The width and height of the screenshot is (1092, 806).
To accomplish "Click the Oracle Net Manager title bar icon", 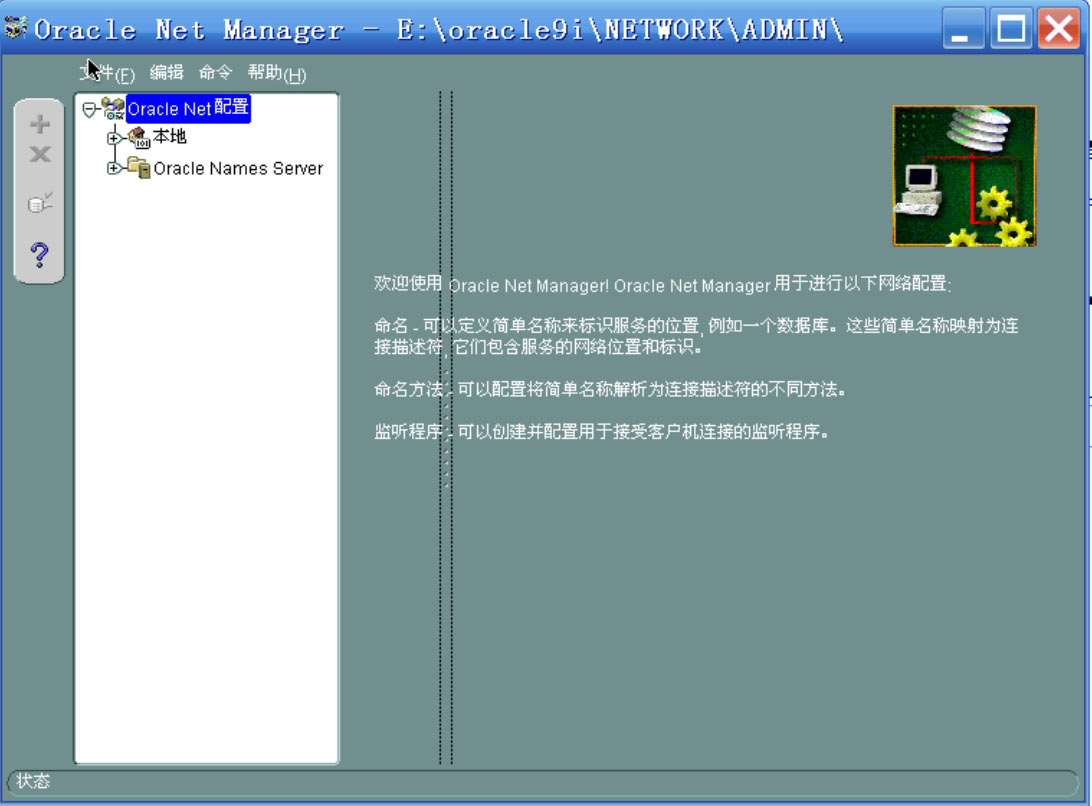I will pos(15,28).
